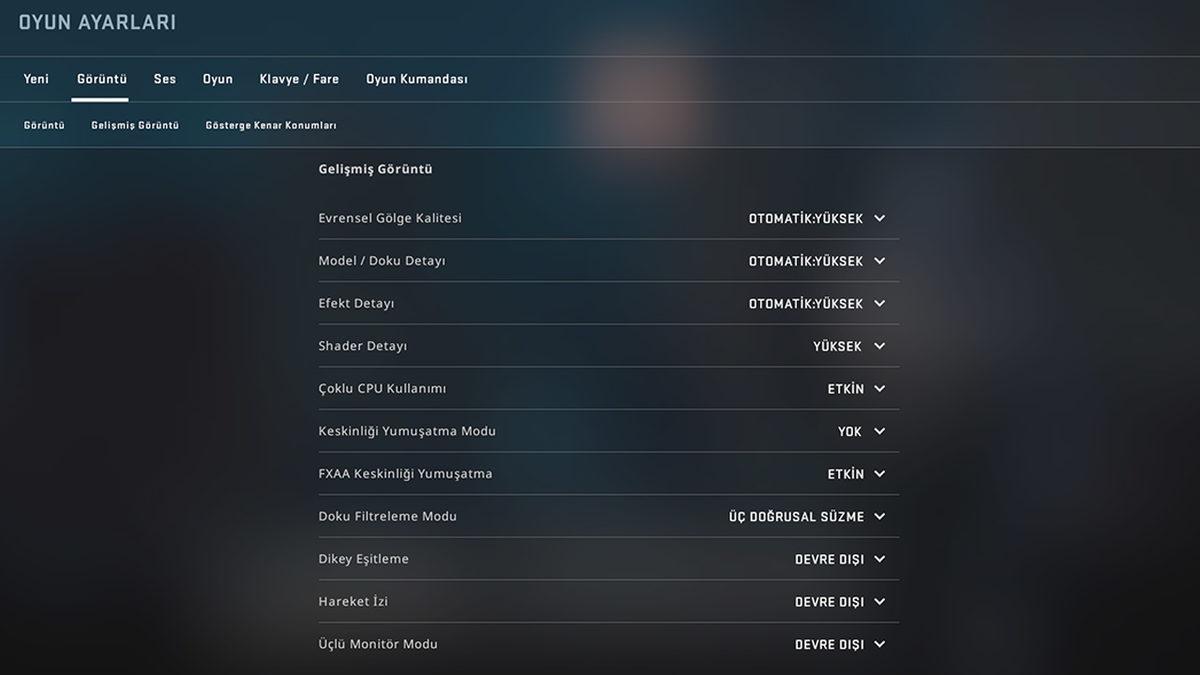Open Gösterge Kenar Konumları sub-tab
Image resolution: width=1200 pixels, height=675 pixels.
click(x=270, y=126)
